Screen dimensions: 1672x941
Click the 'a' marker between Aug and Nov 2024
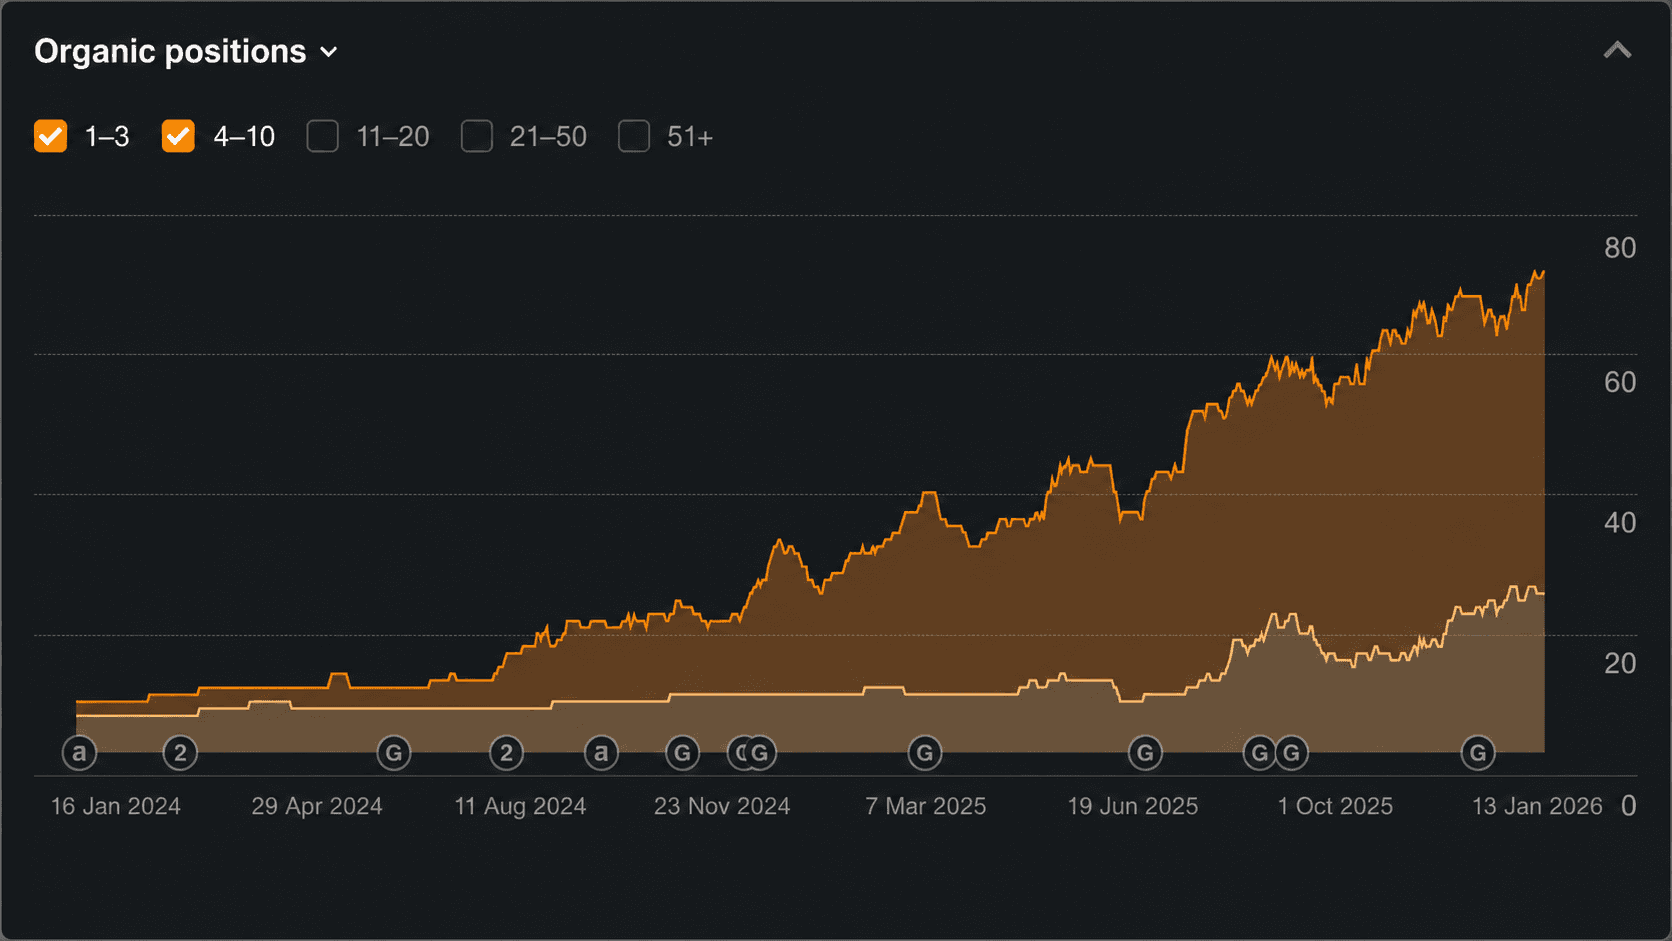click(x=601, y=753)
